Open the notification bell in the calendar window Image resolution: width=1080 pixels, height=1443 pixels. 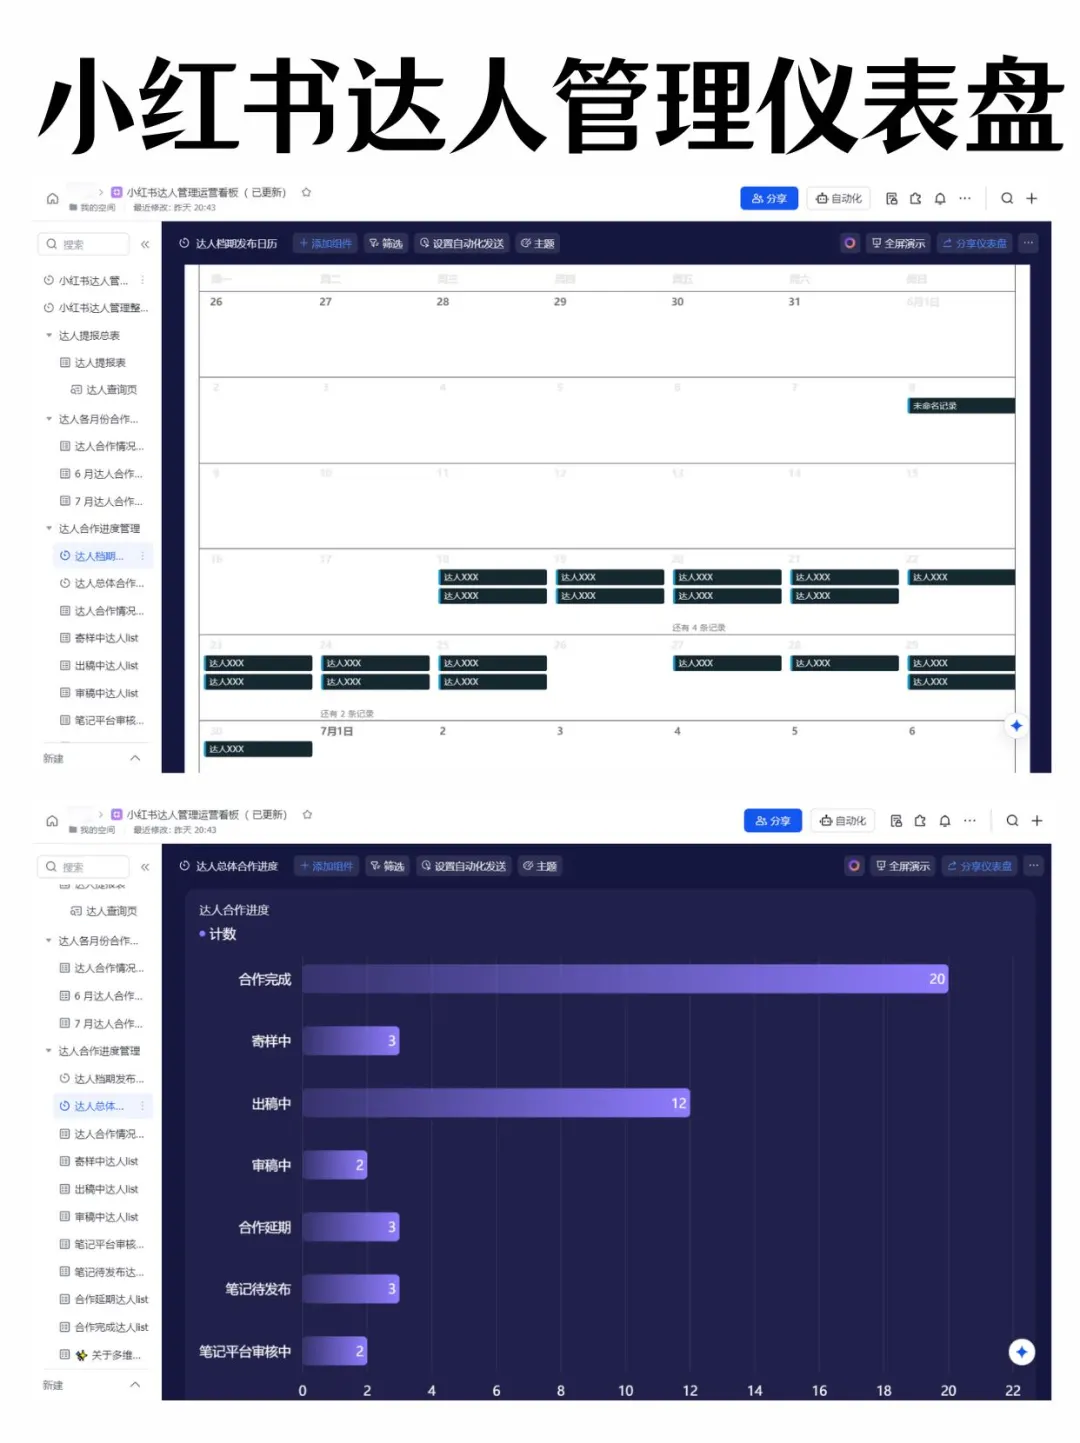coord(940,198)
